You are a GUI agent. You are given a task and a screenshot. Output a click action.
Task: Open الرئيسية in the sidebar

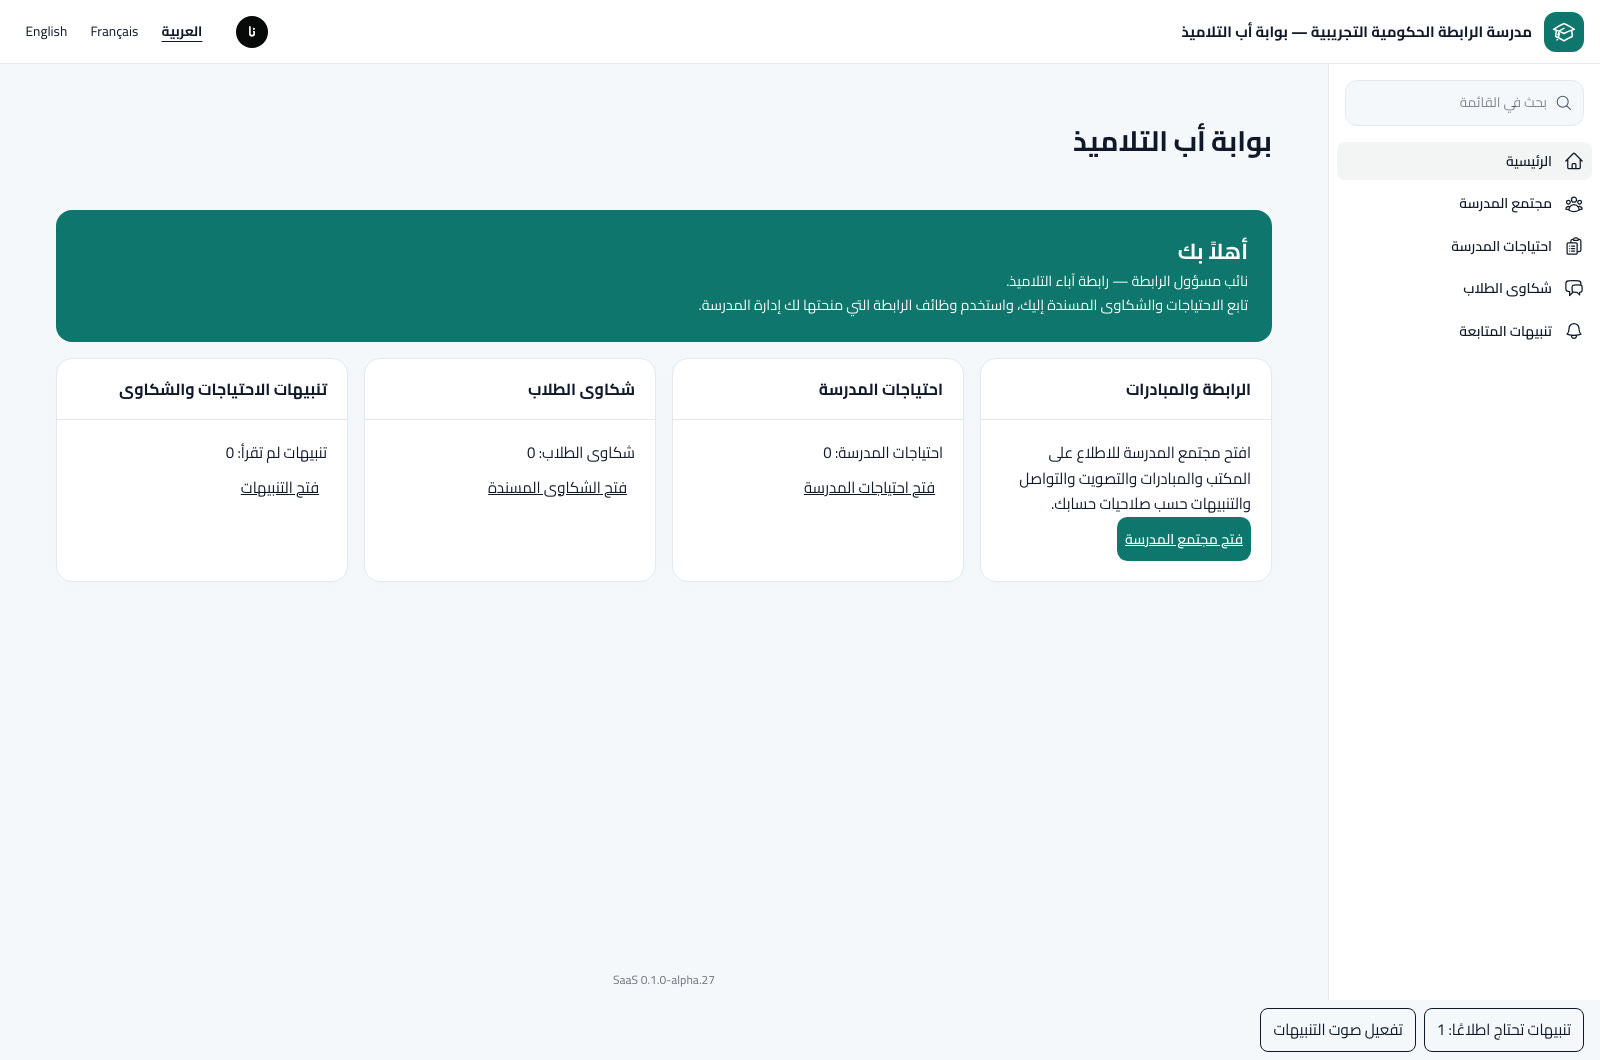click(x=1464, y=161)
